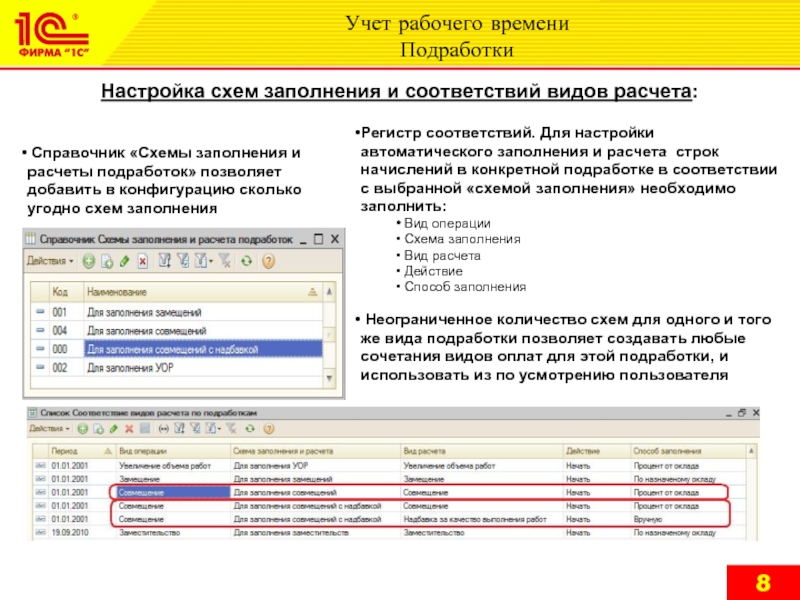Screen dimensions: 800x600
Task: Click filter history funnel in Список toolbar
Action: 210,429
